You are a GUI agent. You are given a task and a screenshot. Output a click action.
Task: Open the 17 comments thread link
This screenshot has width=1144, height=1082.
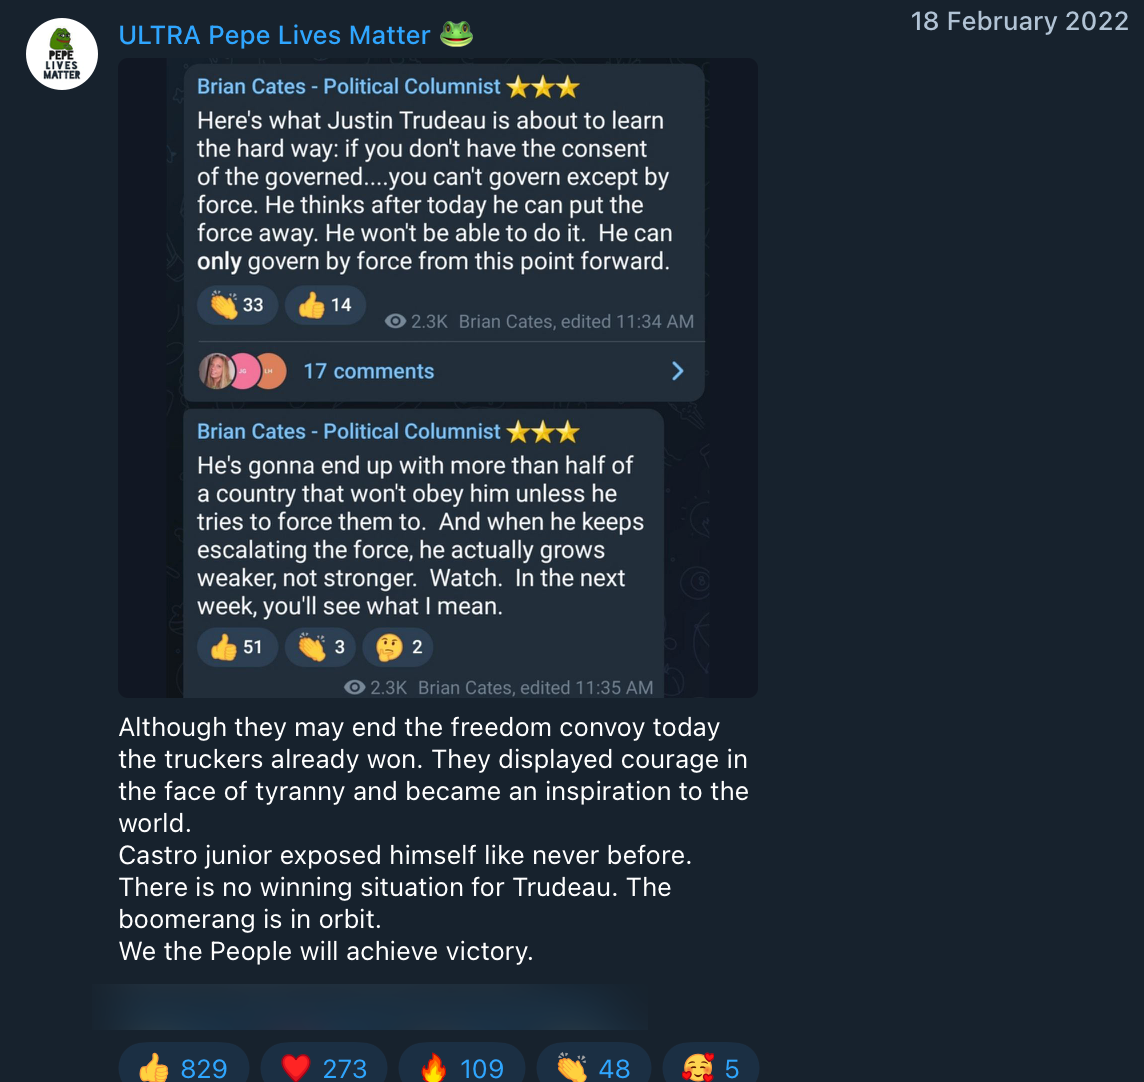368,371
